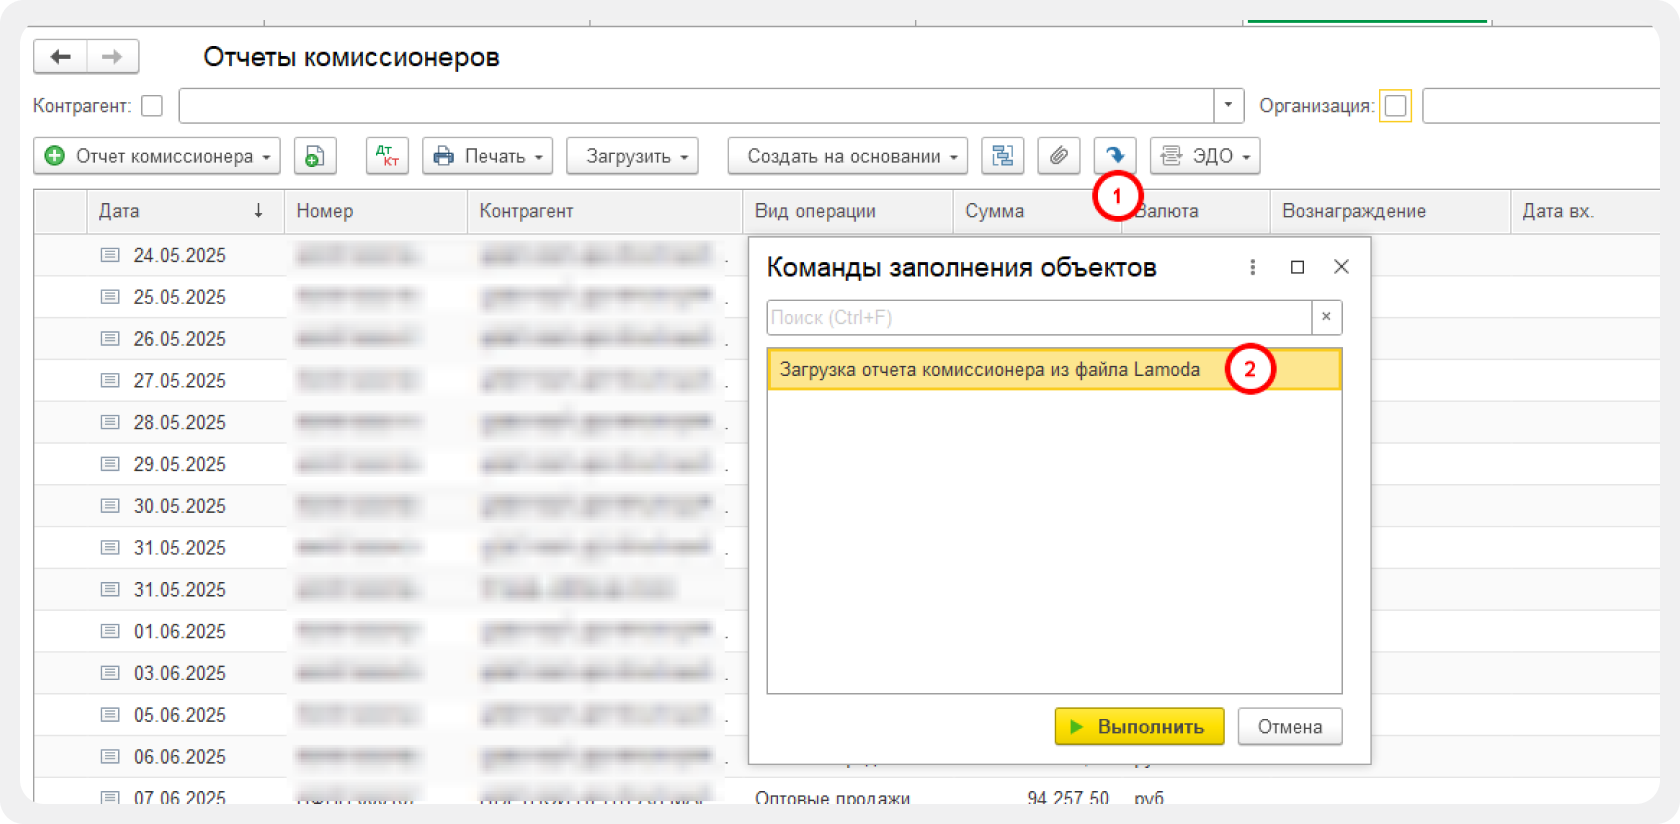1680x824 pixels.
Task: Select the row dated 26.05.2025
Action: 390,339
